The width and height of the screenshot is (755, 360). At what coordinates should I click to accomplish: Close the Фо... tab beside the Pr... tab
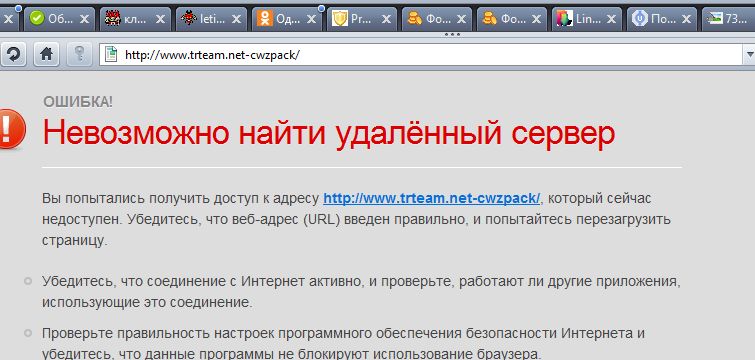pyautogui.click(x=461, y=19)
